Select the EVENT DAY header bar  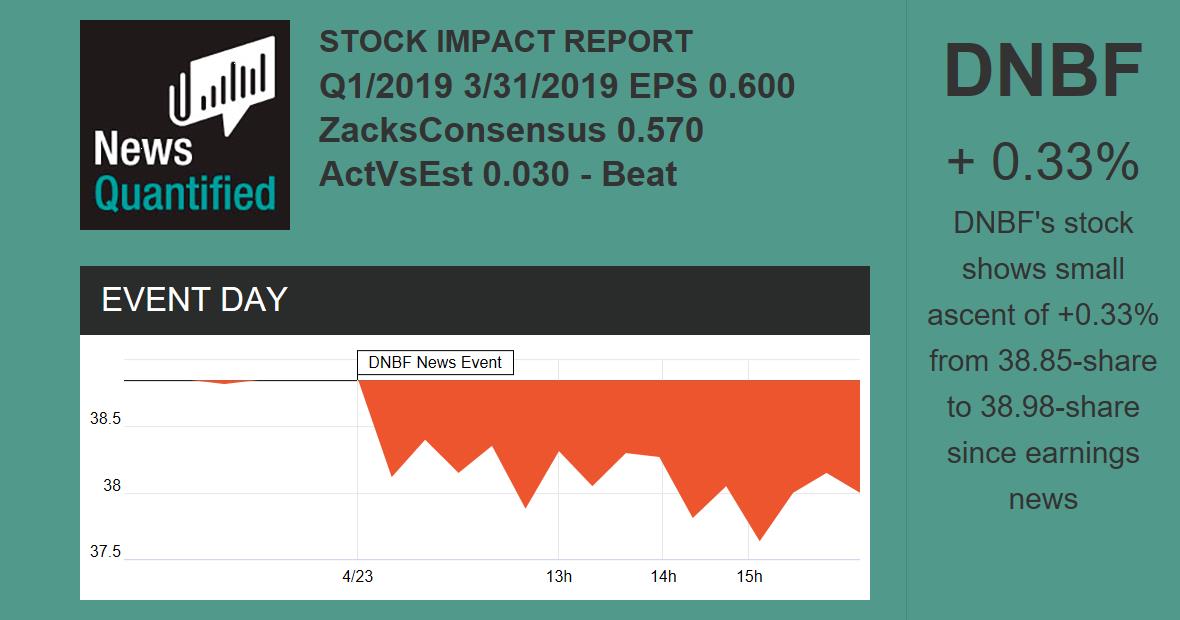pos(474,300)
